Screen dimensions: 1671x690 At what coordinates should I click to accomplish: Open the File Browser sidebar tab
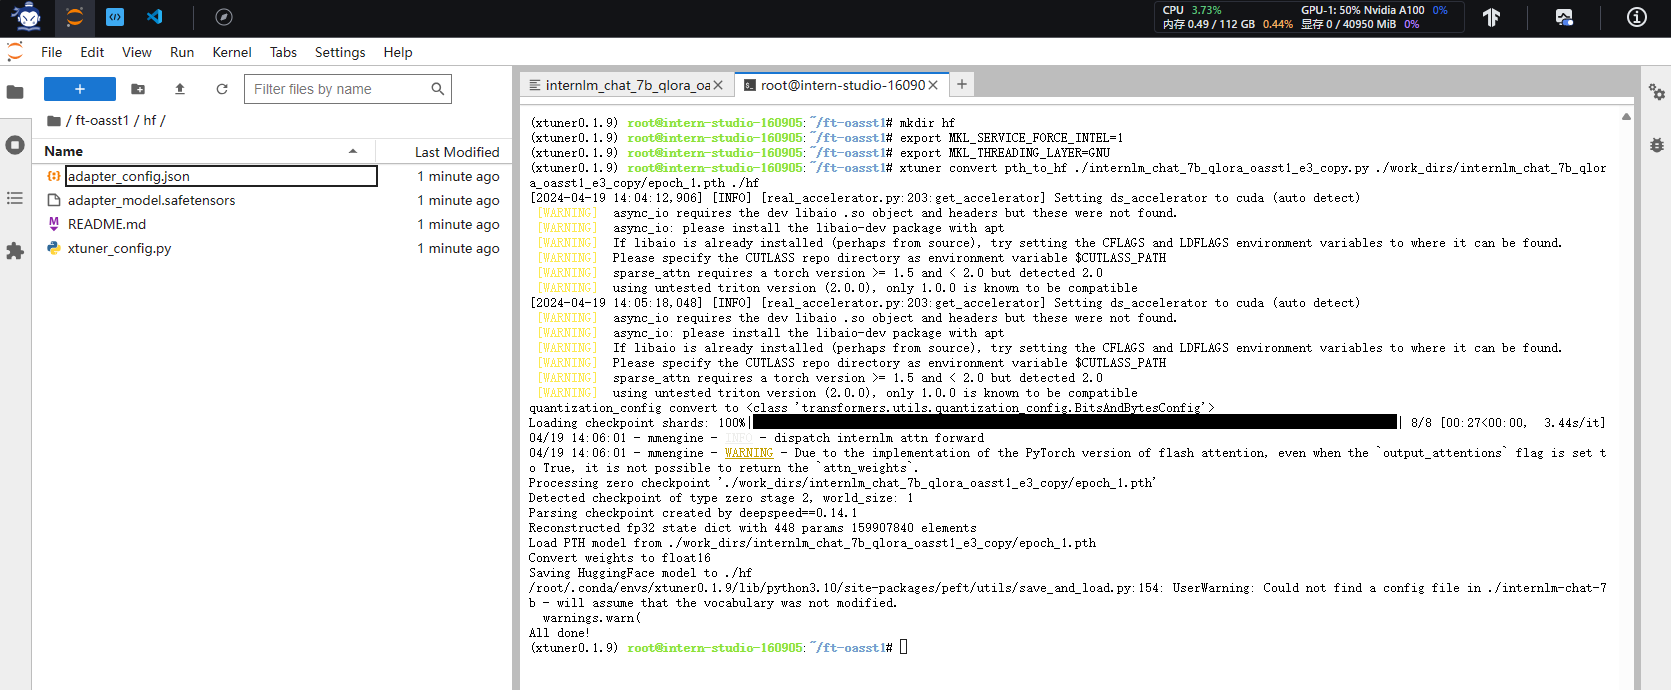(15, 92)
